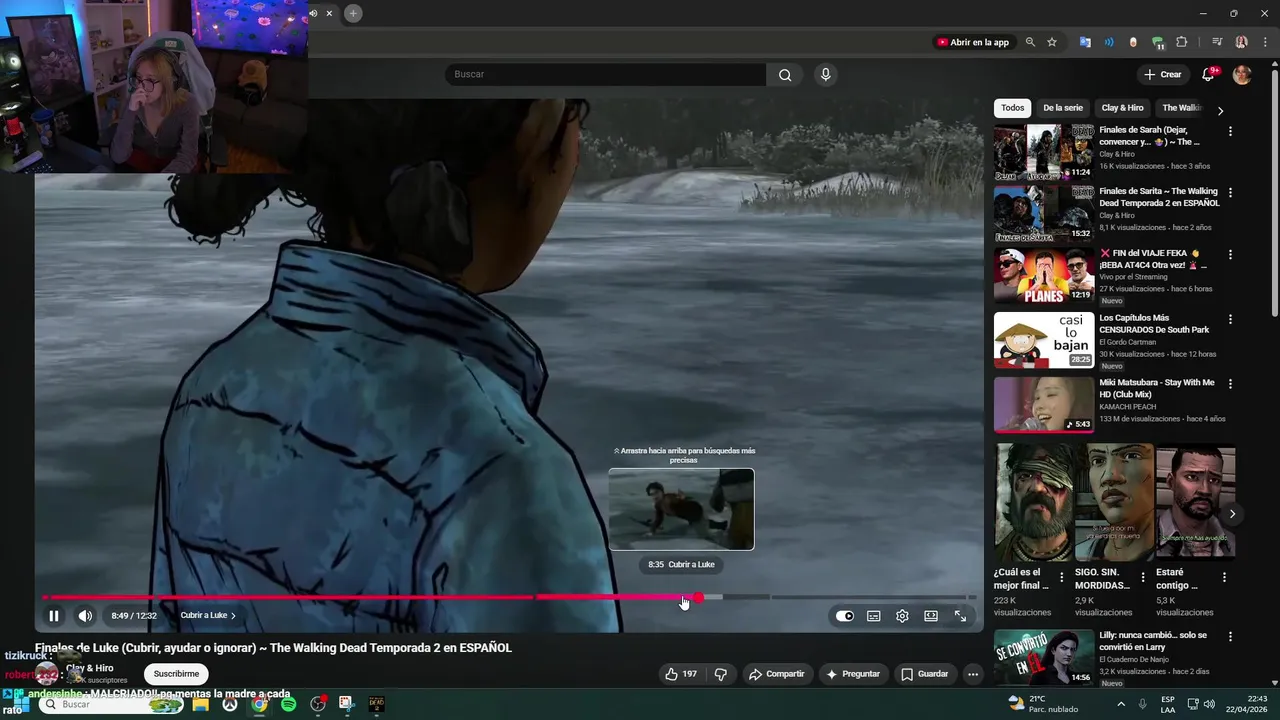
Task: Open the browser media control icon
Action: pos(1217,42)
